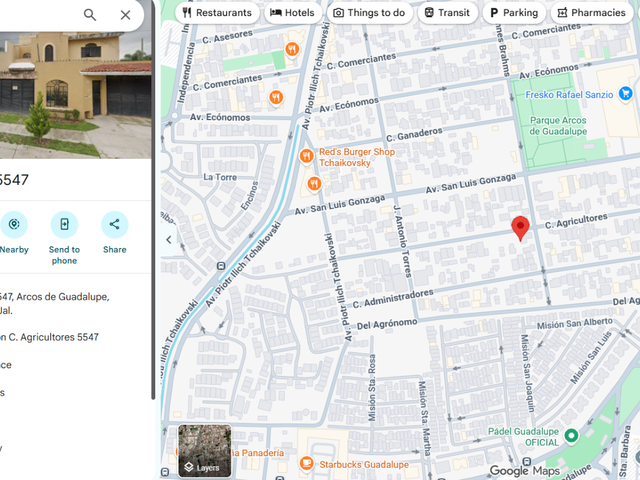Click the restaurant marker below Red's Burger Shop

click(313, 184)
